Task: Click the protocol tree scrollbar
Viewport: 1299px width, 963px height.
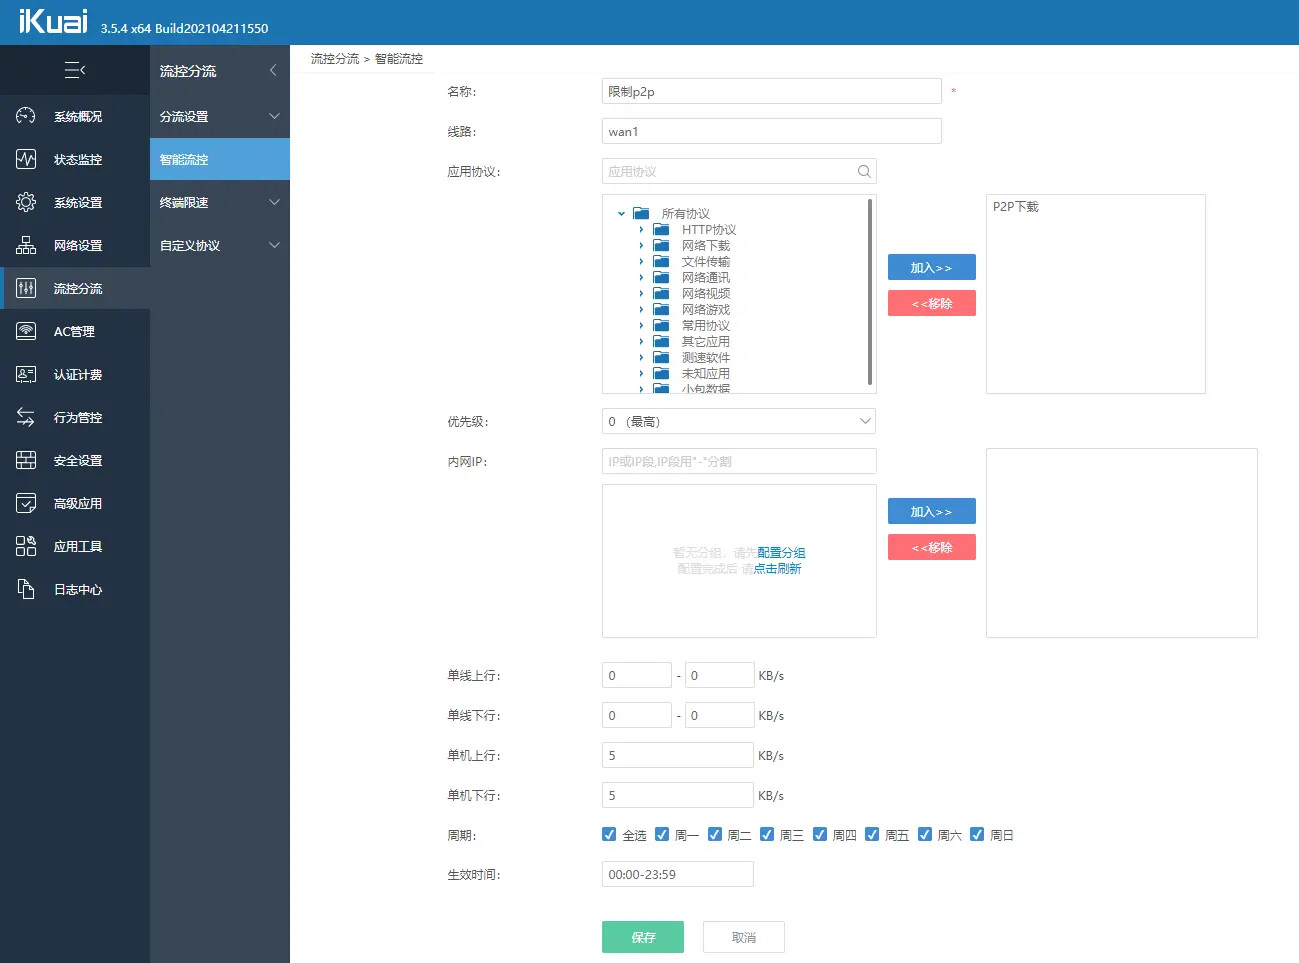Action: pyautogui.click(x=870, y=291)
